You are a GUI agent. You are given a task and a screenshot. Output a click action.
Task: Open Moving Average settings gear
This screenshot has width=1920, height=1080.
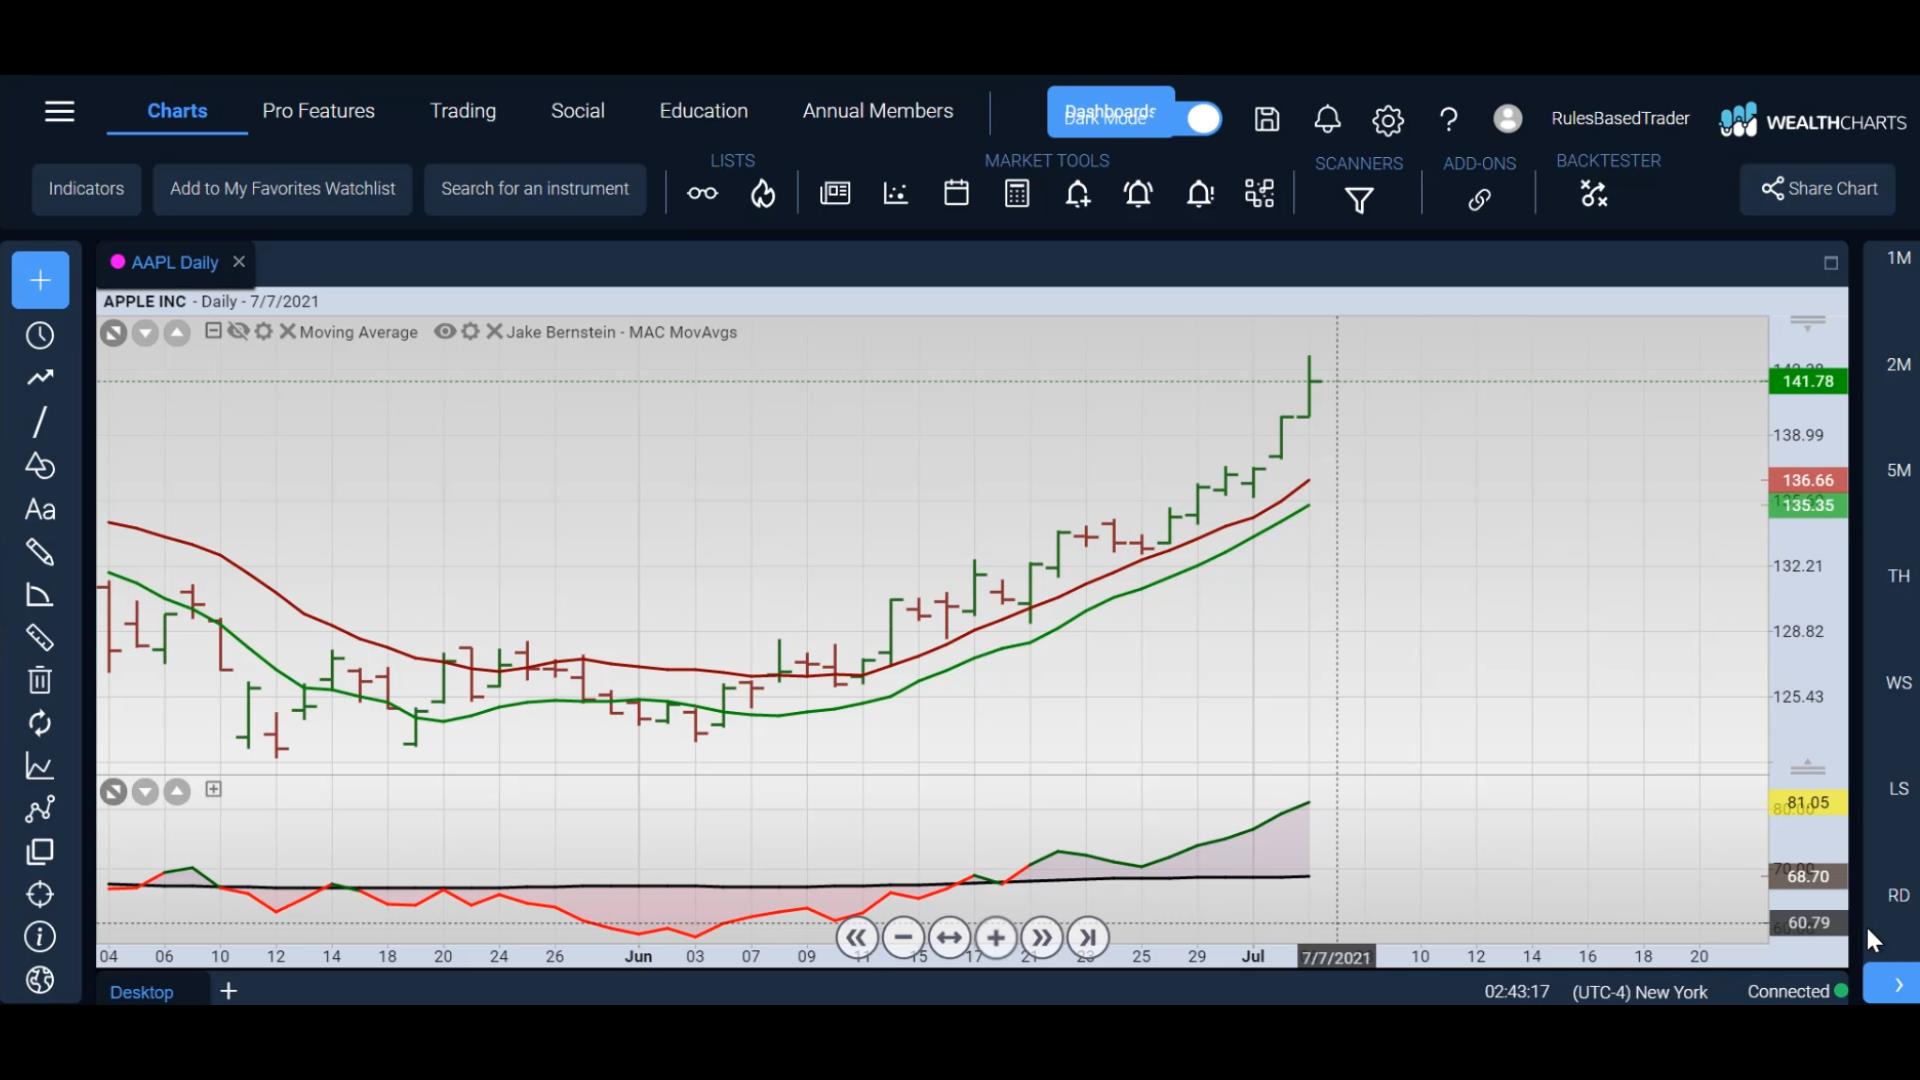pyautogui.click(x=263, y=331)
